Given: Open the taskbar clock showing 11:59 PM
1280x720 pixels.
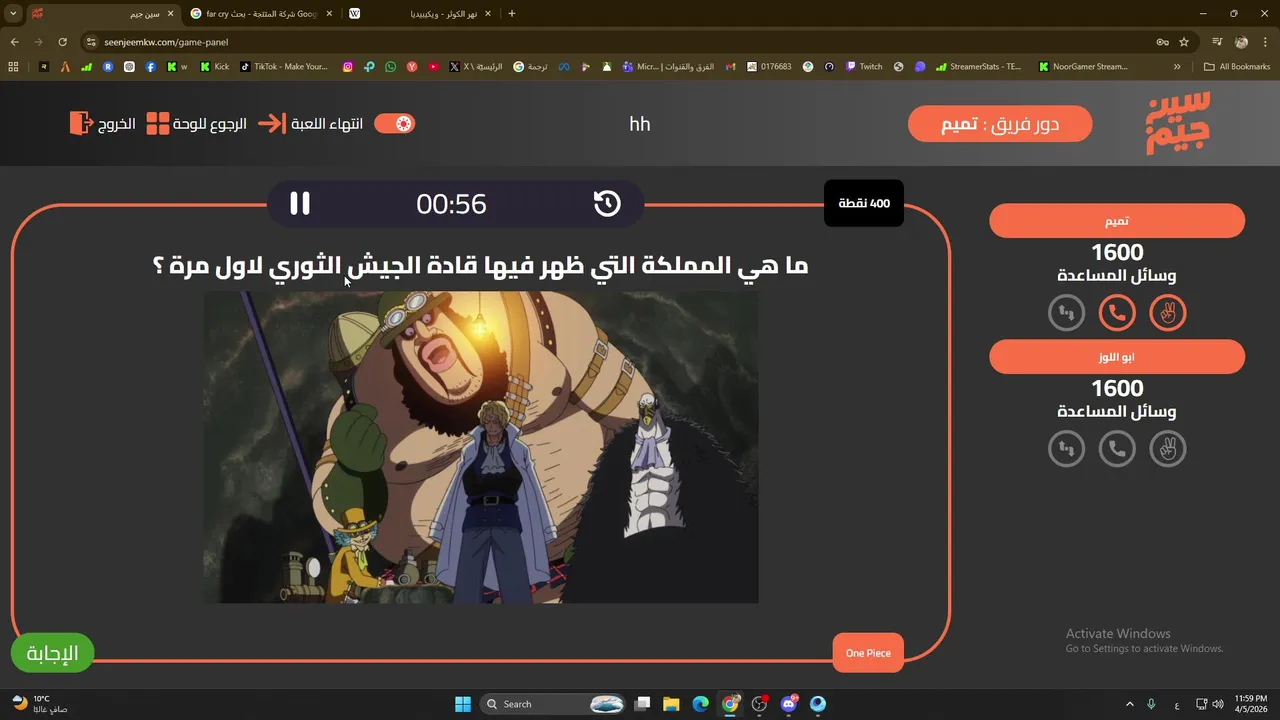Looking at the screenshot, I should tap(1250, 704).
